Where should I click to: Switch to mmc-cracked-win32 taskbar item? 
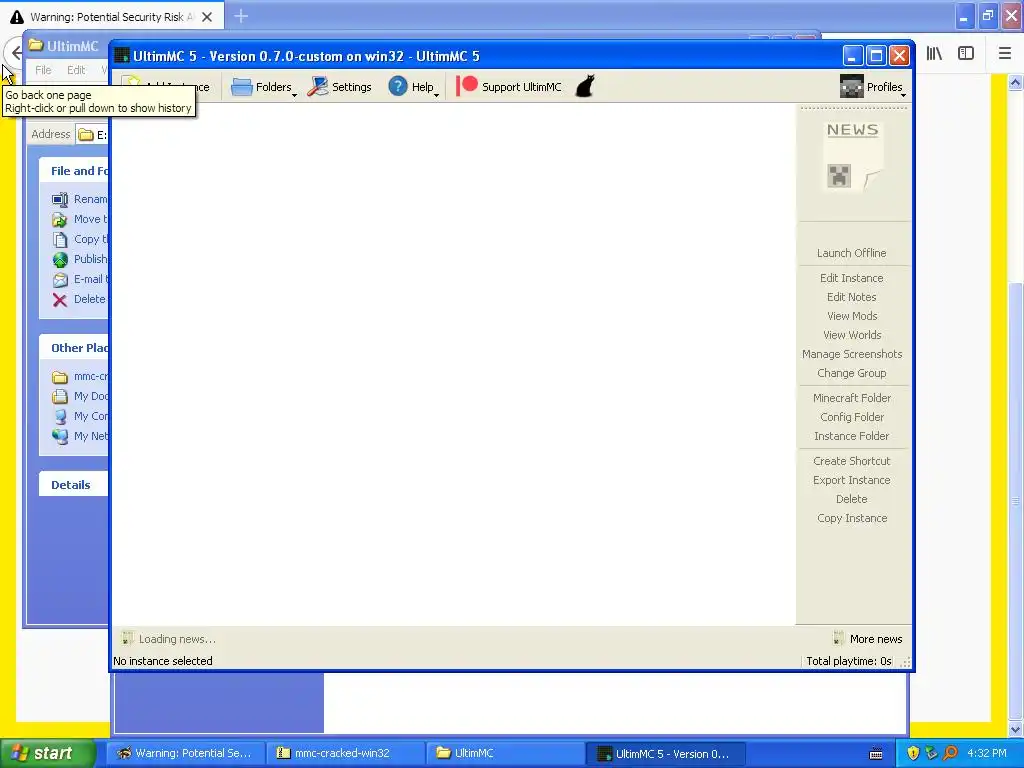(345, 753)
